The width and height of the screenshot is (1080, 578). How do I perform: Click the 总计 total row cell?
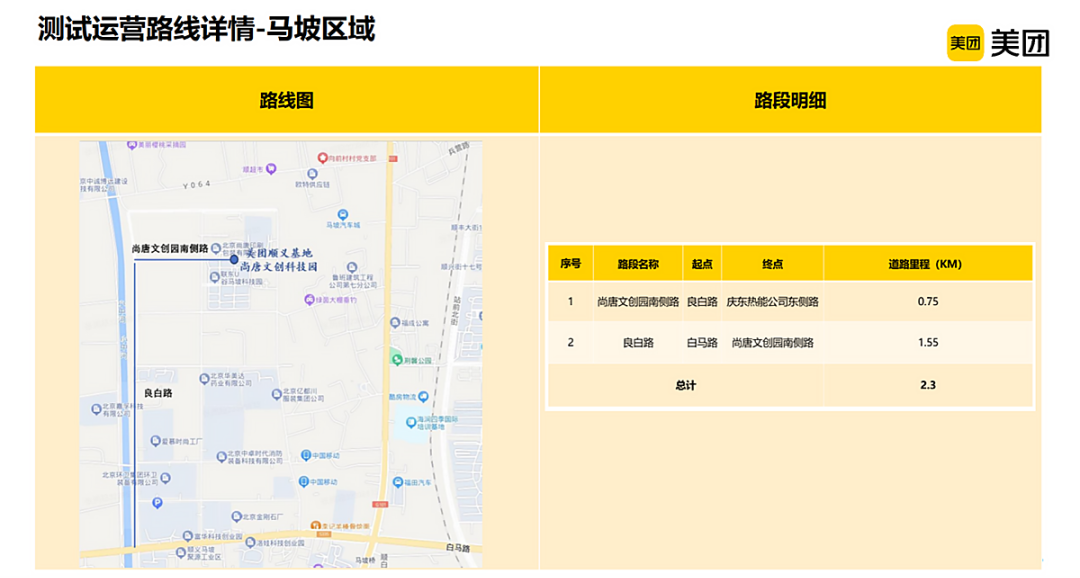coord(685,385)
